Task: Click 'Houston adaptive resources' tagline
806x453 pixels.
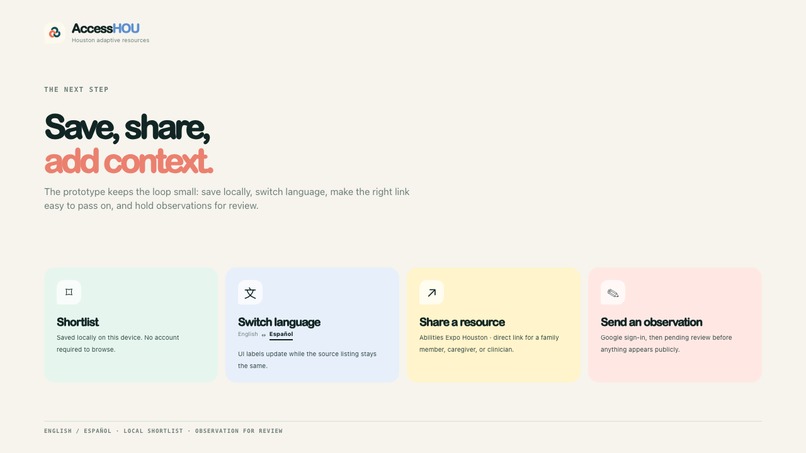Action: point(111,40)
